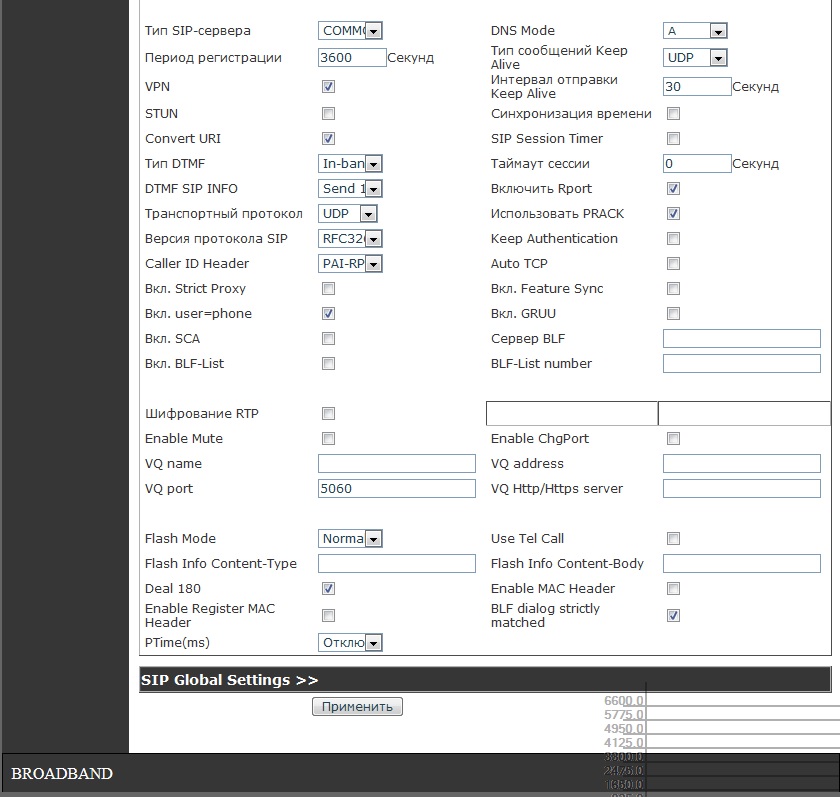840x797 pixels.
Task: Open Тип сообщений Keep Alive dropdown
Action: point(695,58)
